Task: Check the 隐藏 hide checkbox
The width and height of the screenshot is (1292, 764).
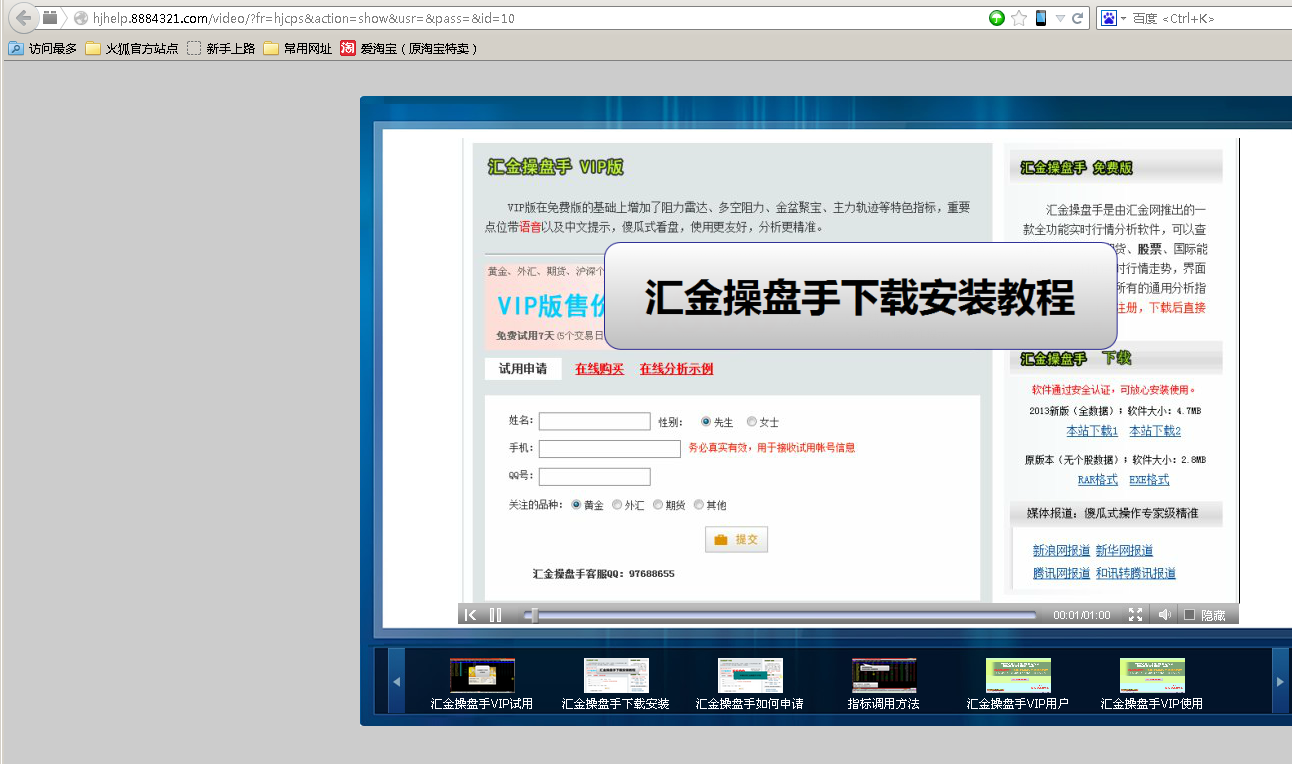Action: coord(1189,615)
